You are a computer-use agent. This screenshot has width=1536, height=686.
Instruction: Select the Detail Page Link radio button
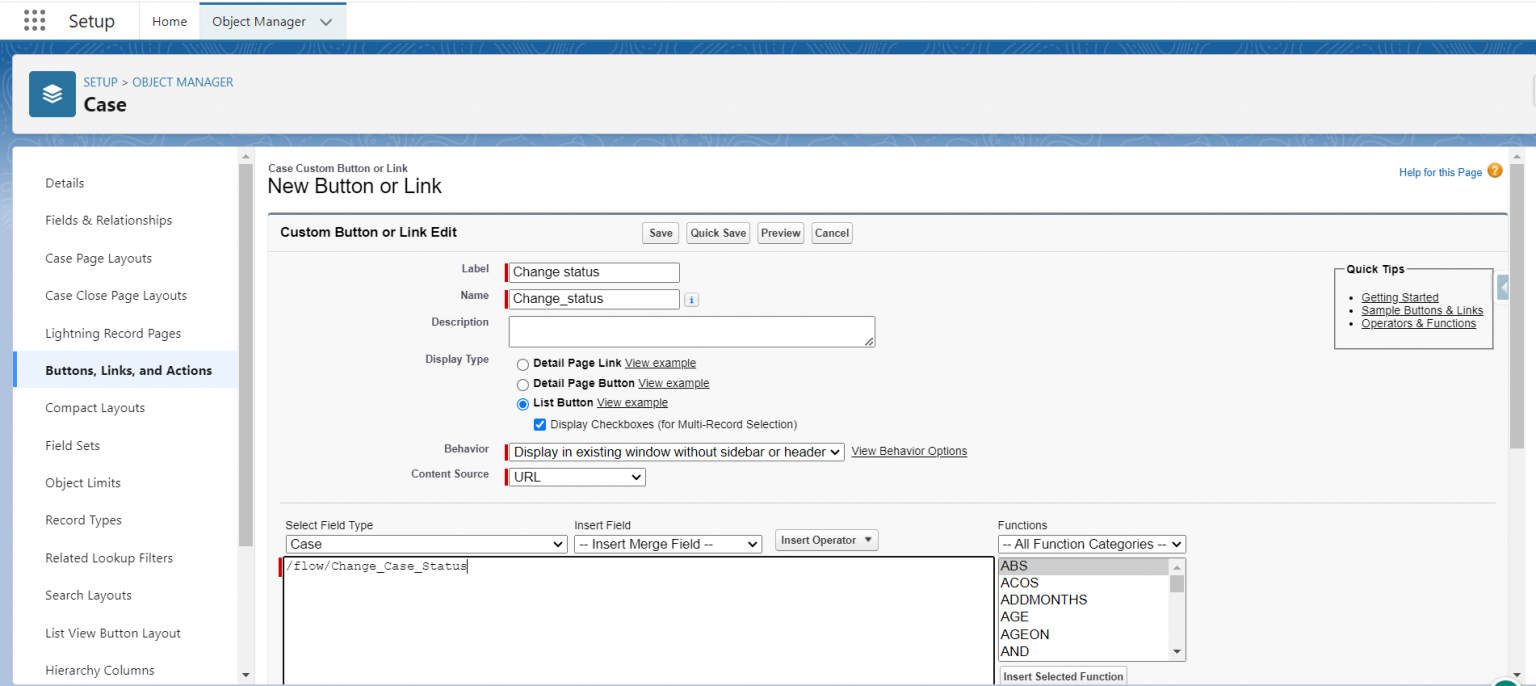(x=522, y=364)
